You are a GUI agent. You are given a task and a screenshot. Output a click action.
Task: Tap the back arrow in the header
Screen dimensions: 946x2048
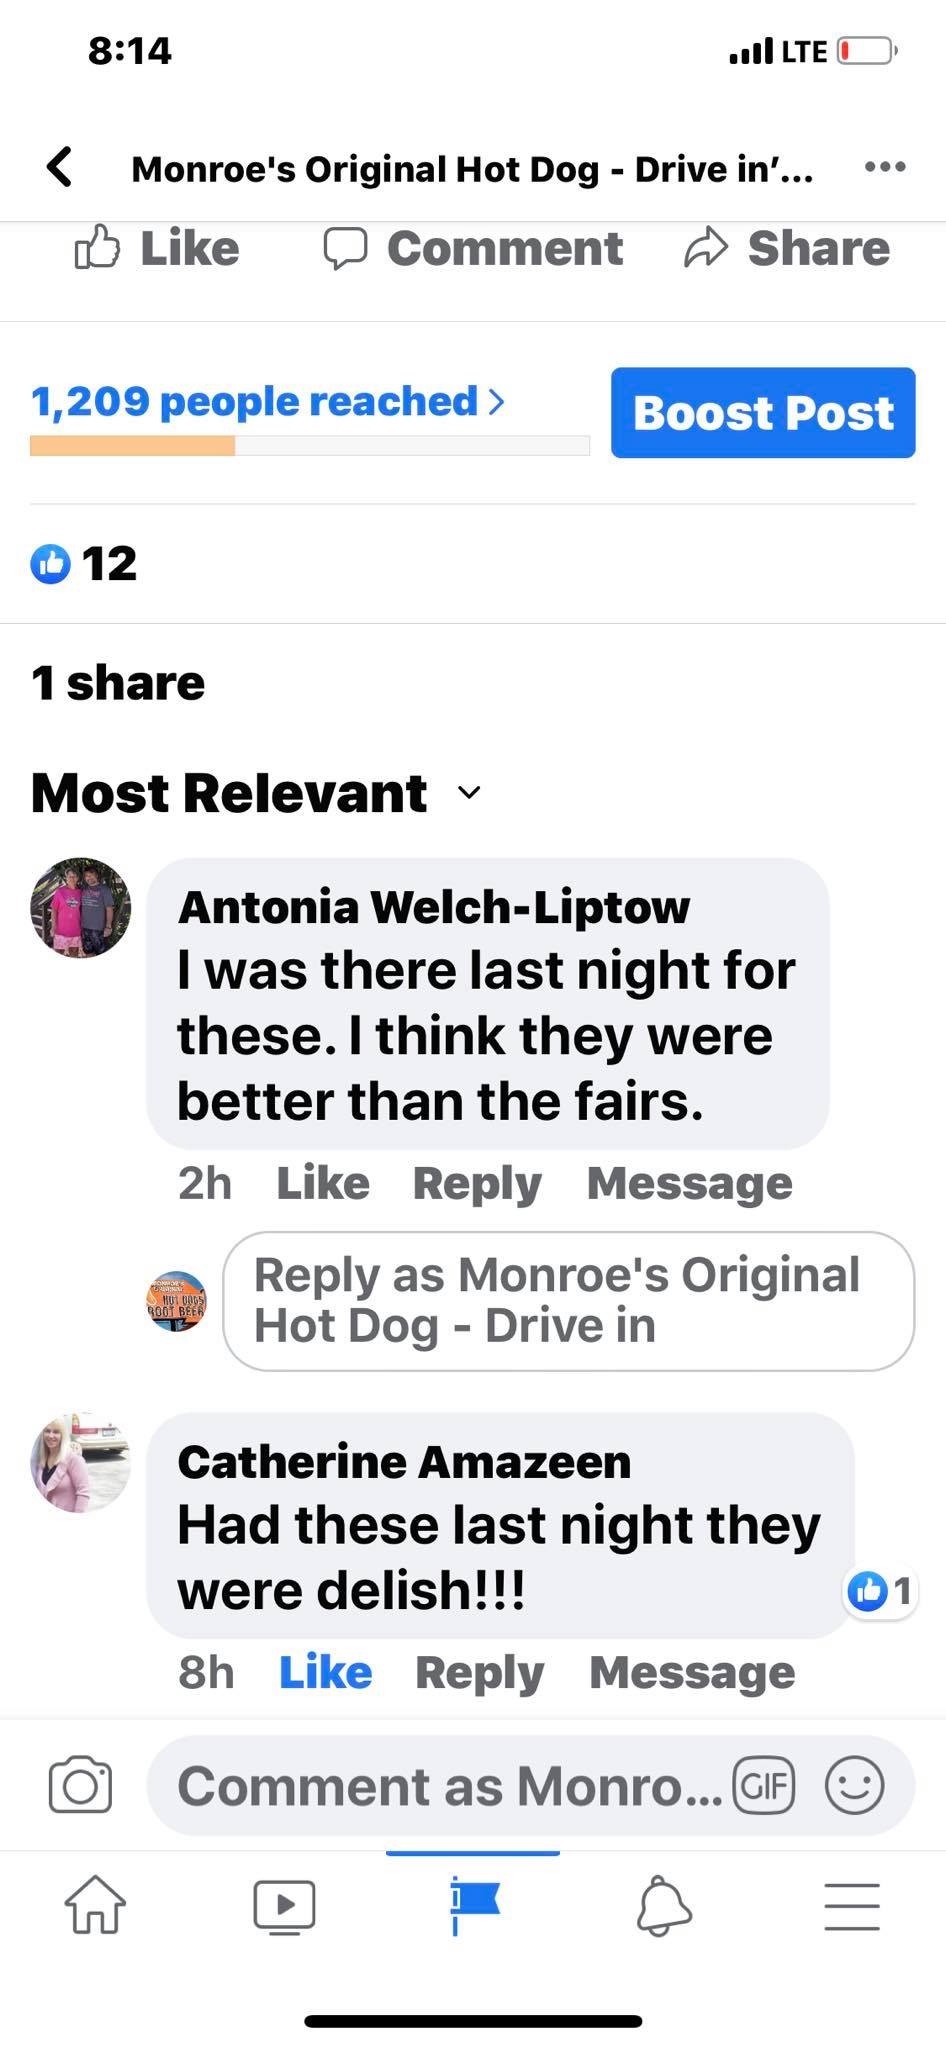tap(60, 167)
